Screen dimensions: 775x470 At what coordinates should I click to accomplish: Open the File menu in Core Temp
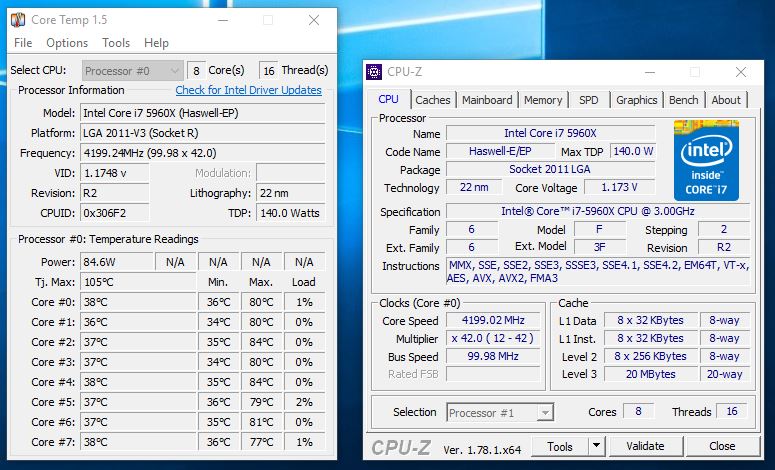coord(23,43)
